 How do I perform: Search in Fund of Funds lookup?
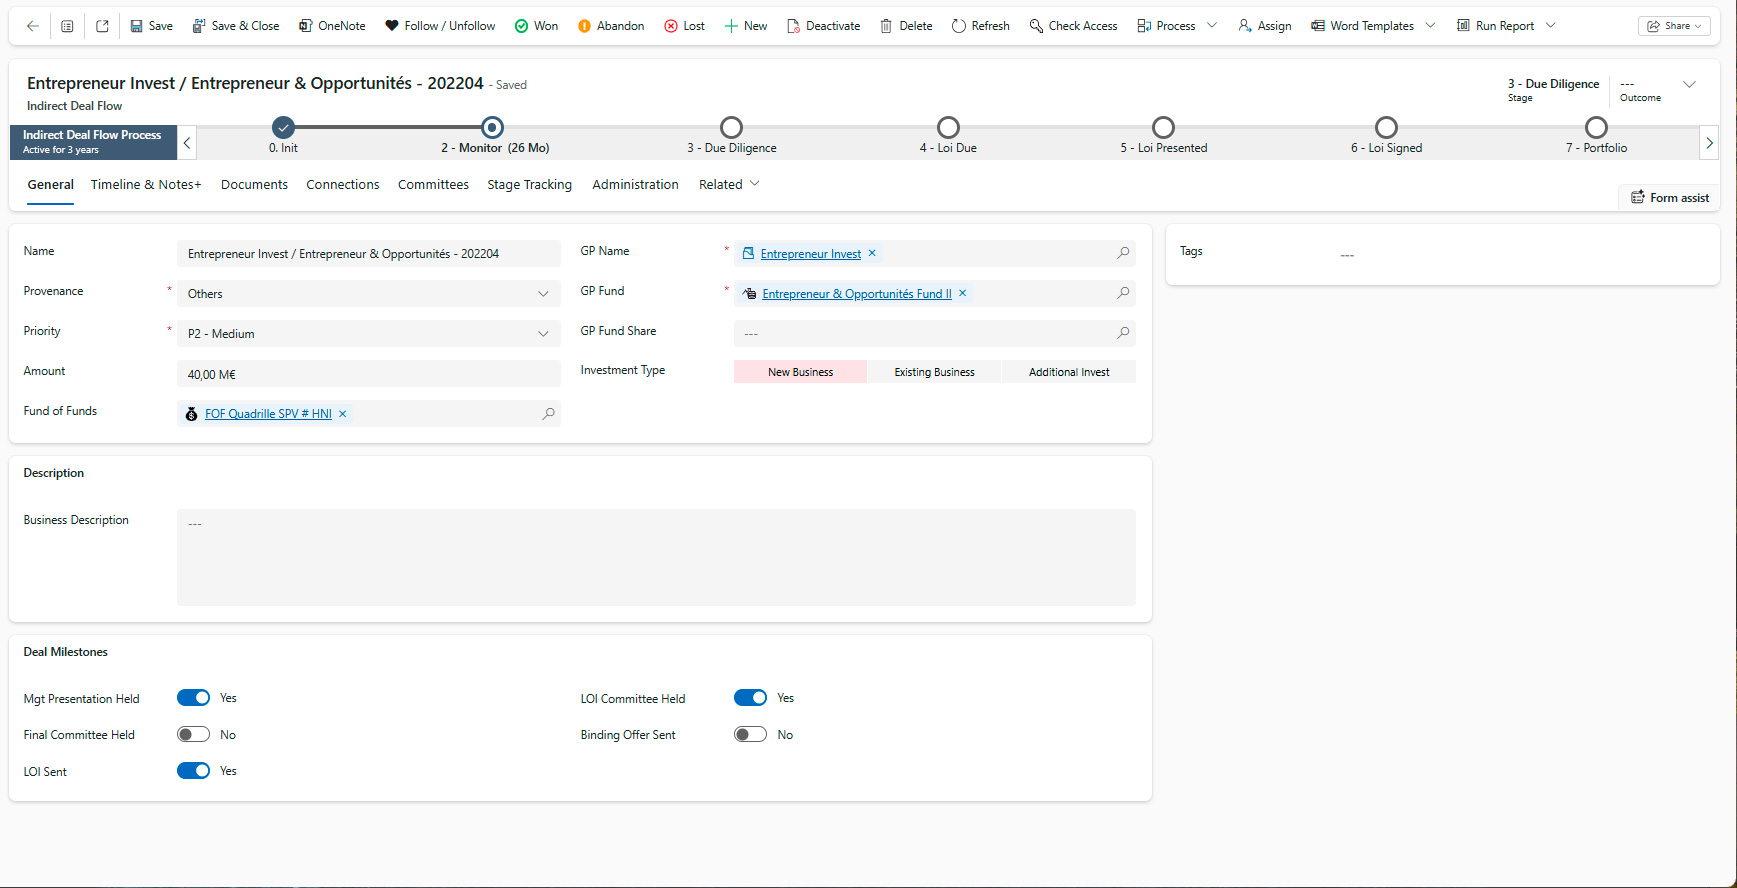548,413
